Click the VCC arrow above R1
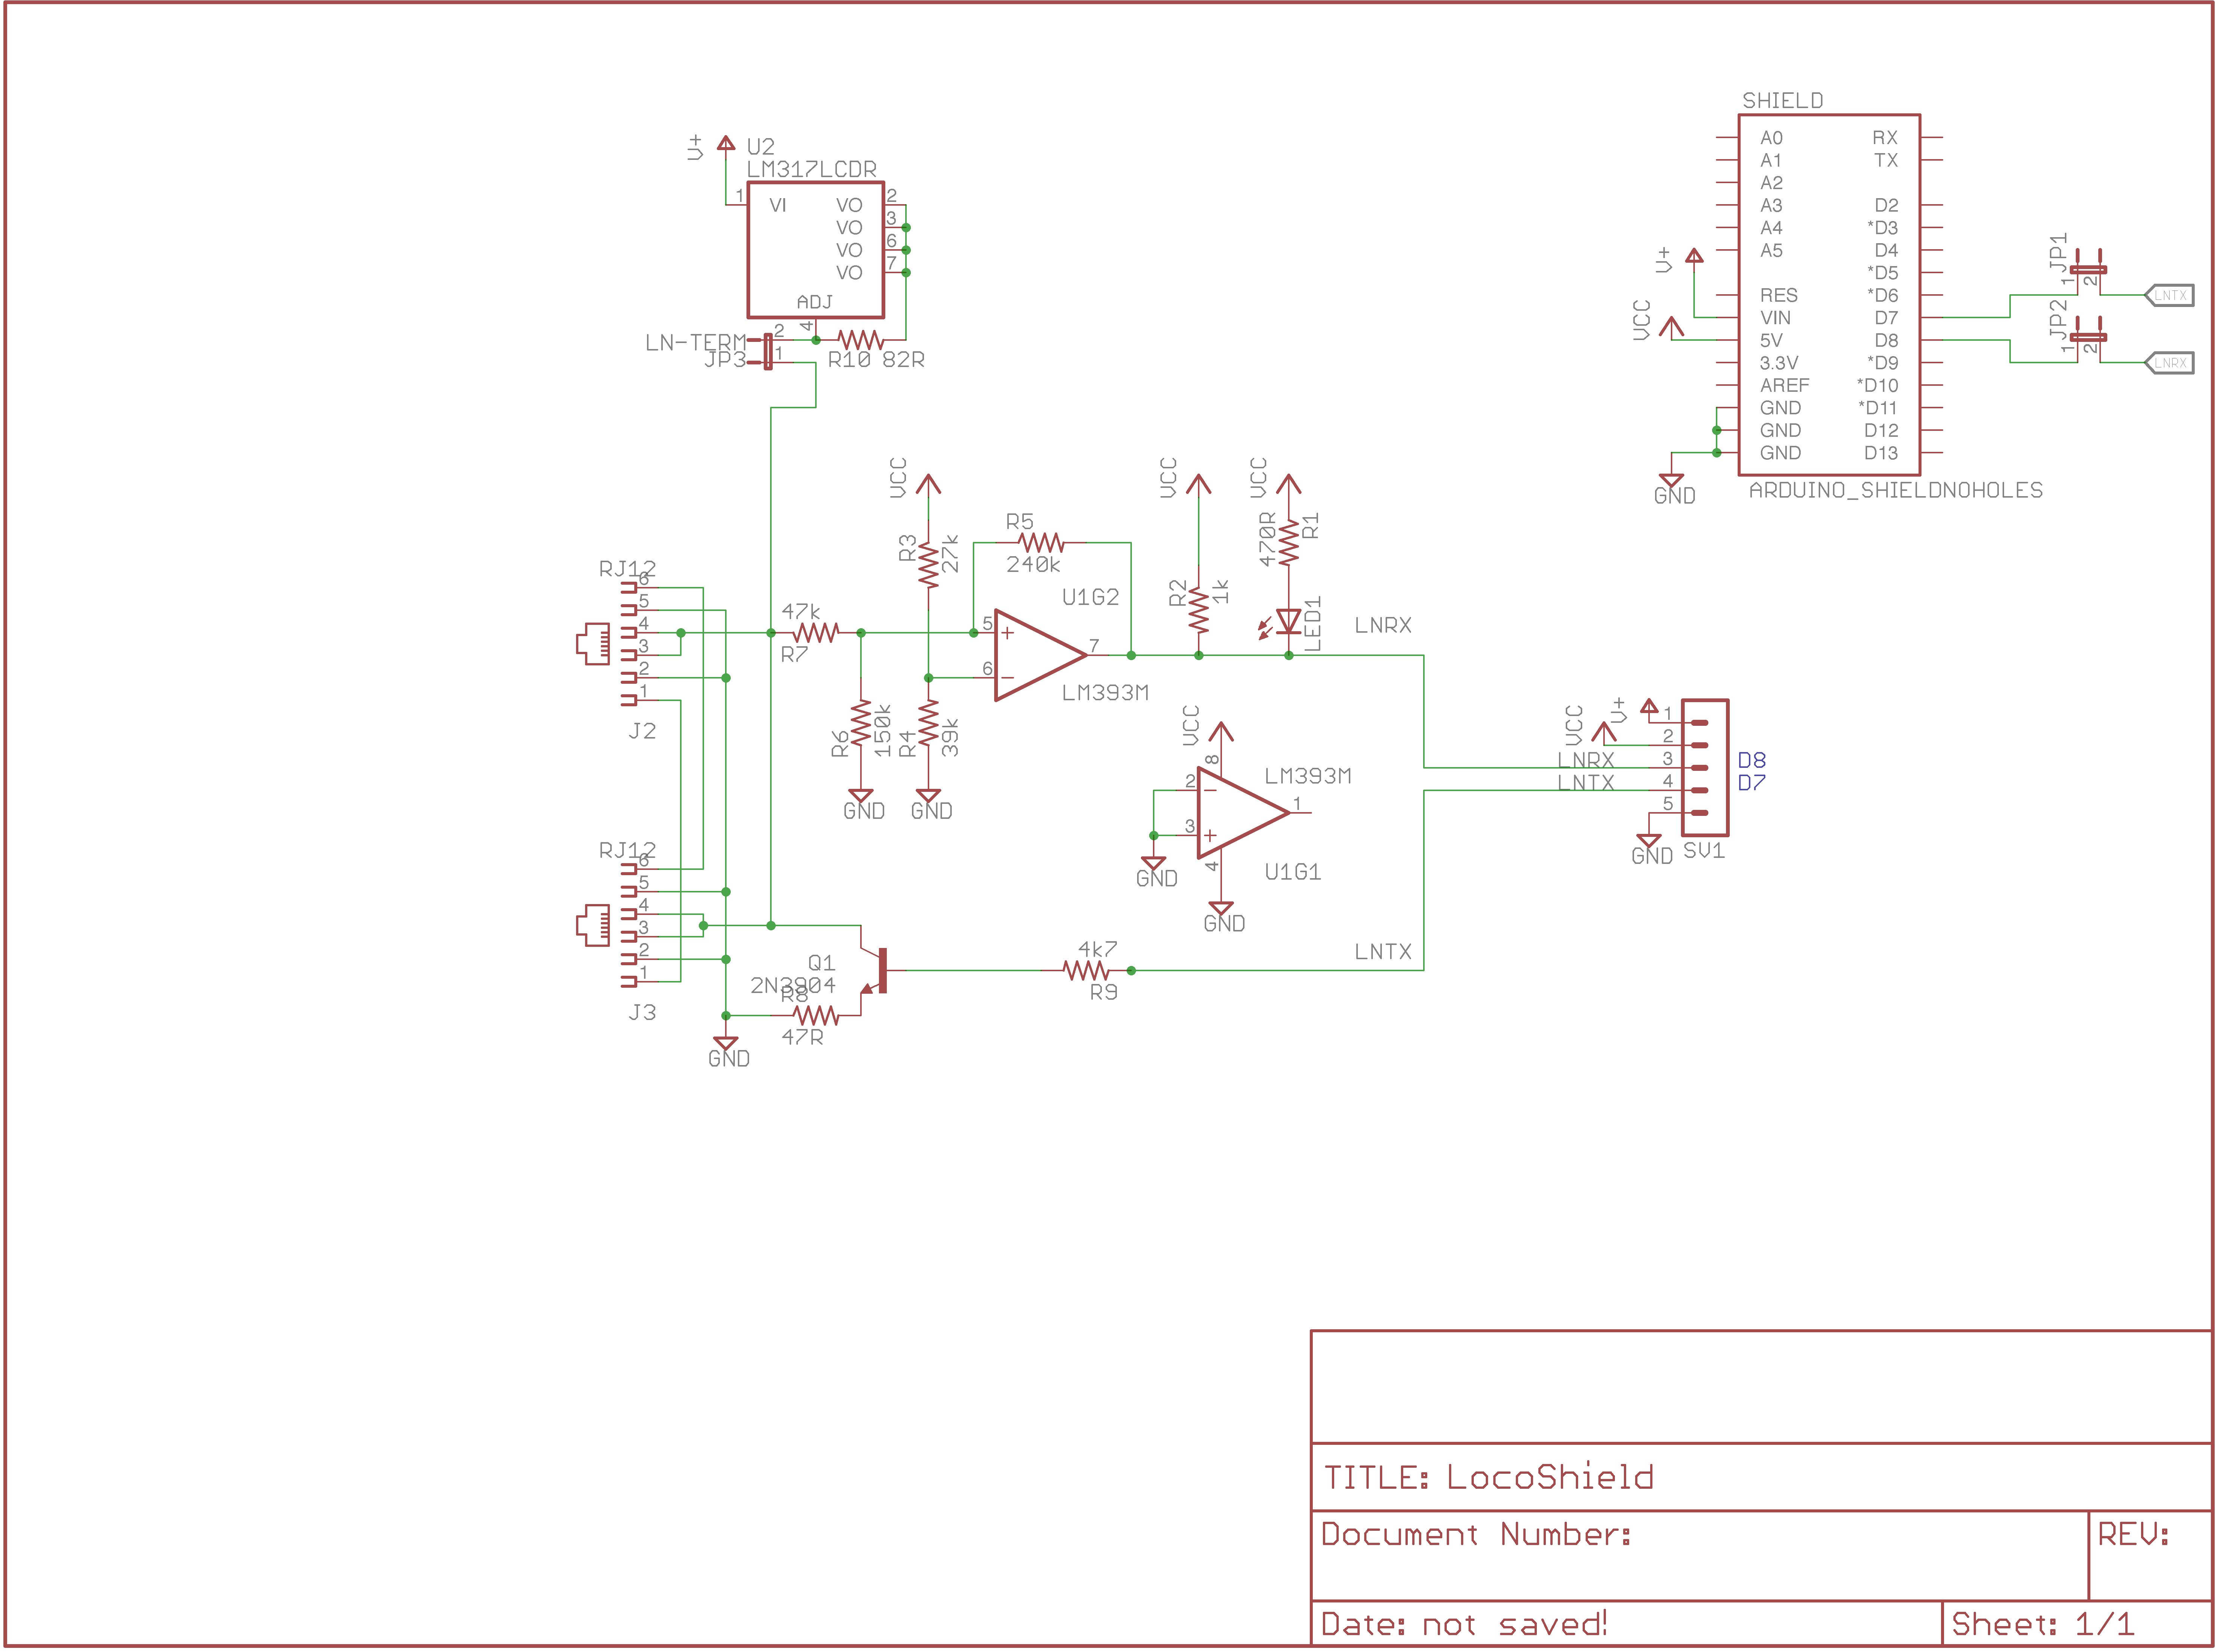The height and width of the screenshot is (1652, 2215). click(x=1289, y=484)
